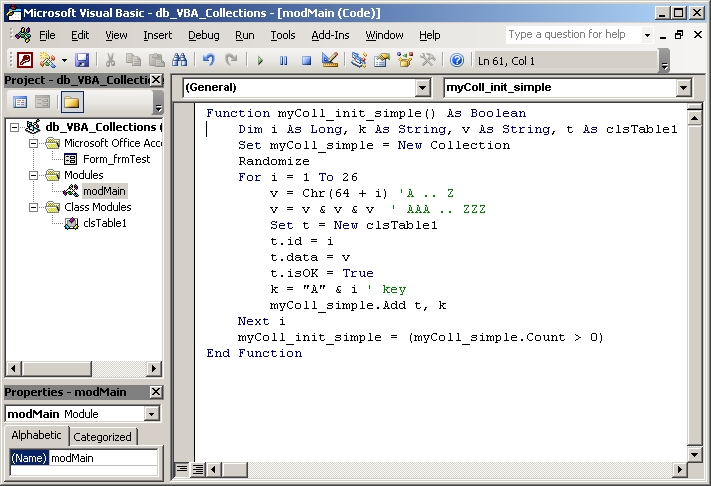The image size is (711, 486).
Task: Open the Insert Module dropdown arrow
Action: pyautogui.click(x=64, y=60)
